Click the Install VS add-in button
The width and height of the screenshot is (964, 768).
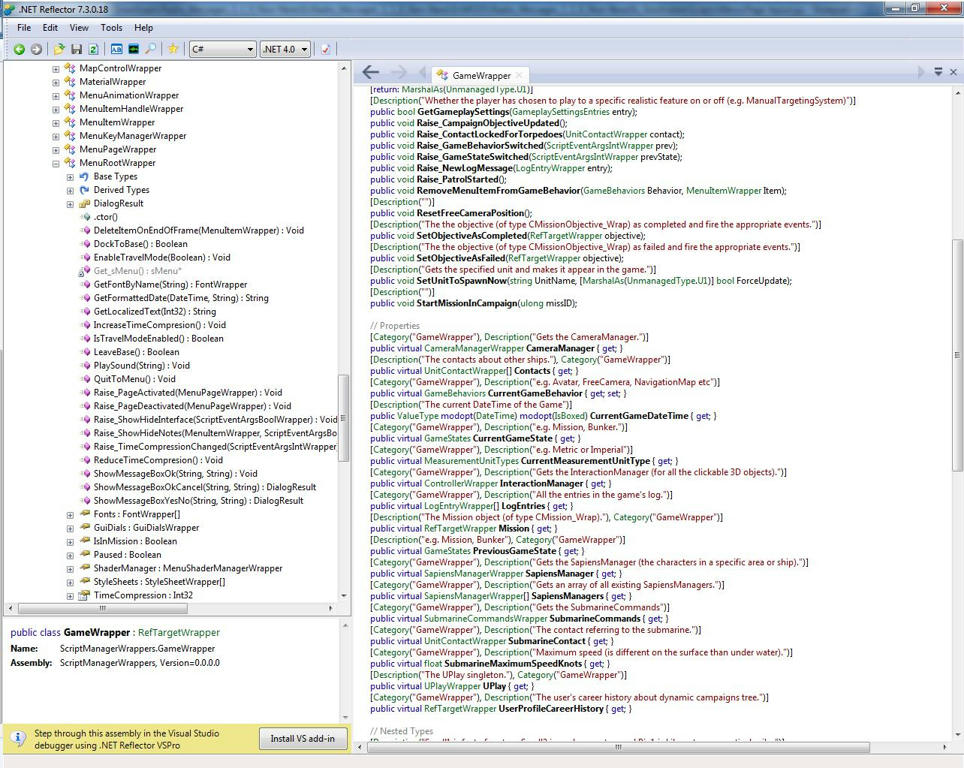pyautogui.click(x=302, y=738)
